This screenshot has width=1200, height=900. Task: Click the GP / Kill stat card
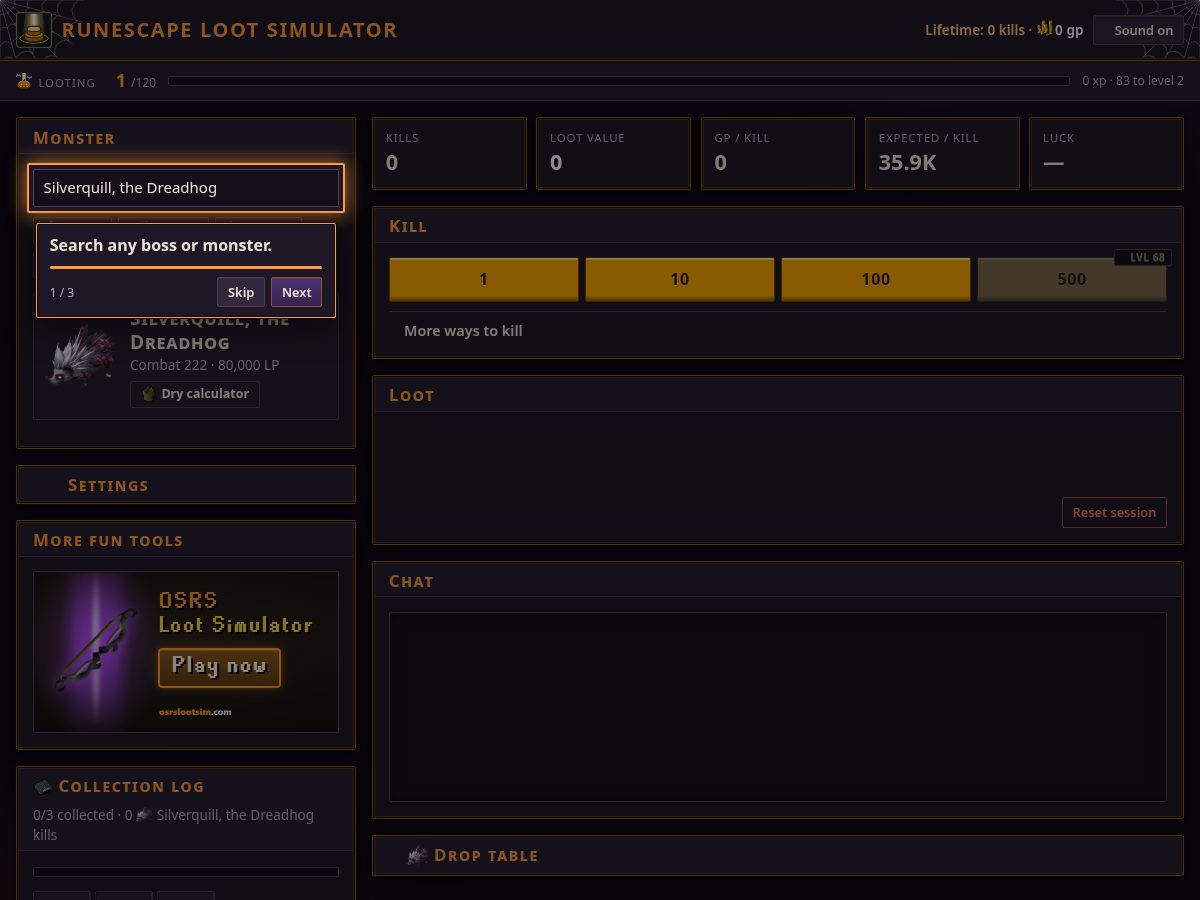(x=777, y=153)
